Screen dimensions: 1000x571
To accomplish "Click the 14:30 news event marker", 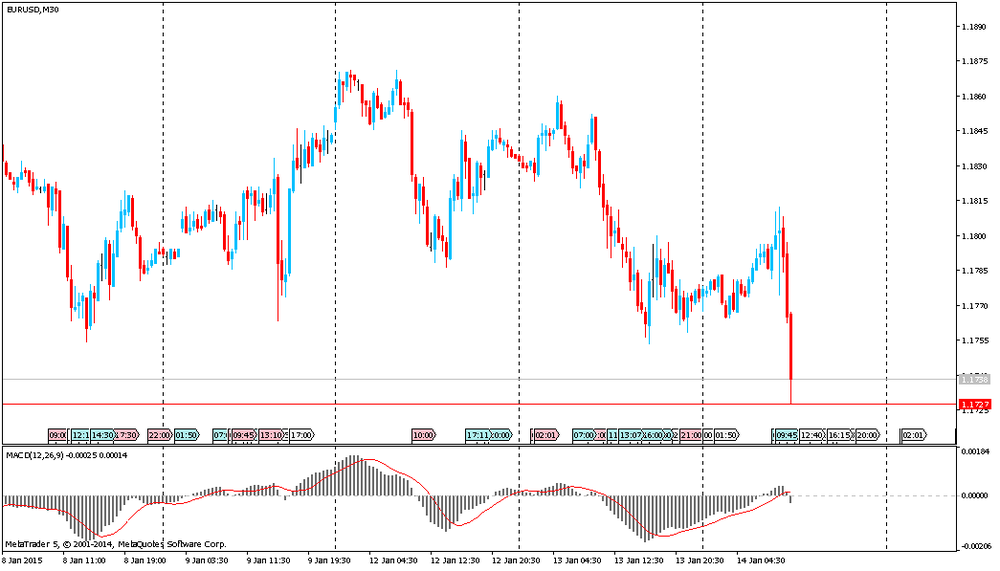I will (x=102, y=435).
